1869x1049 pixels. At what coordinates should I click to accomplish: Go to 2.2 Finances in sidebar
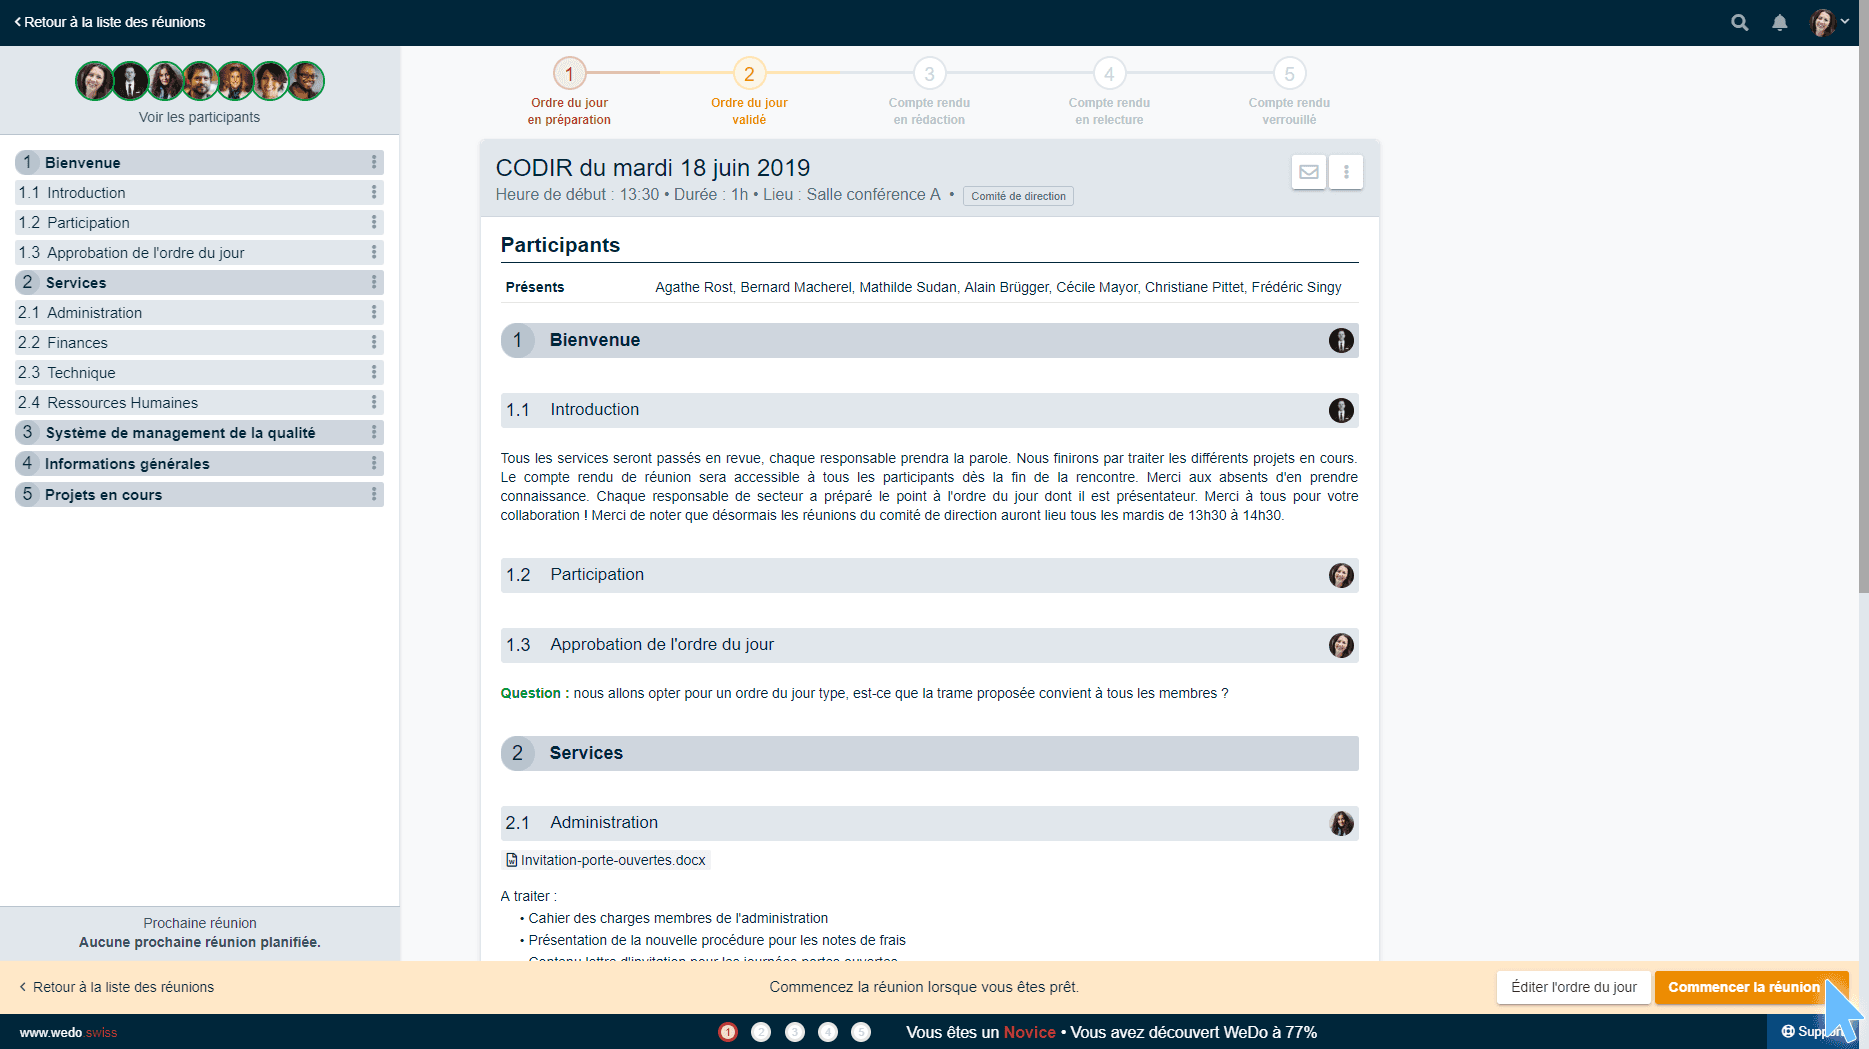tap(199, 342)
